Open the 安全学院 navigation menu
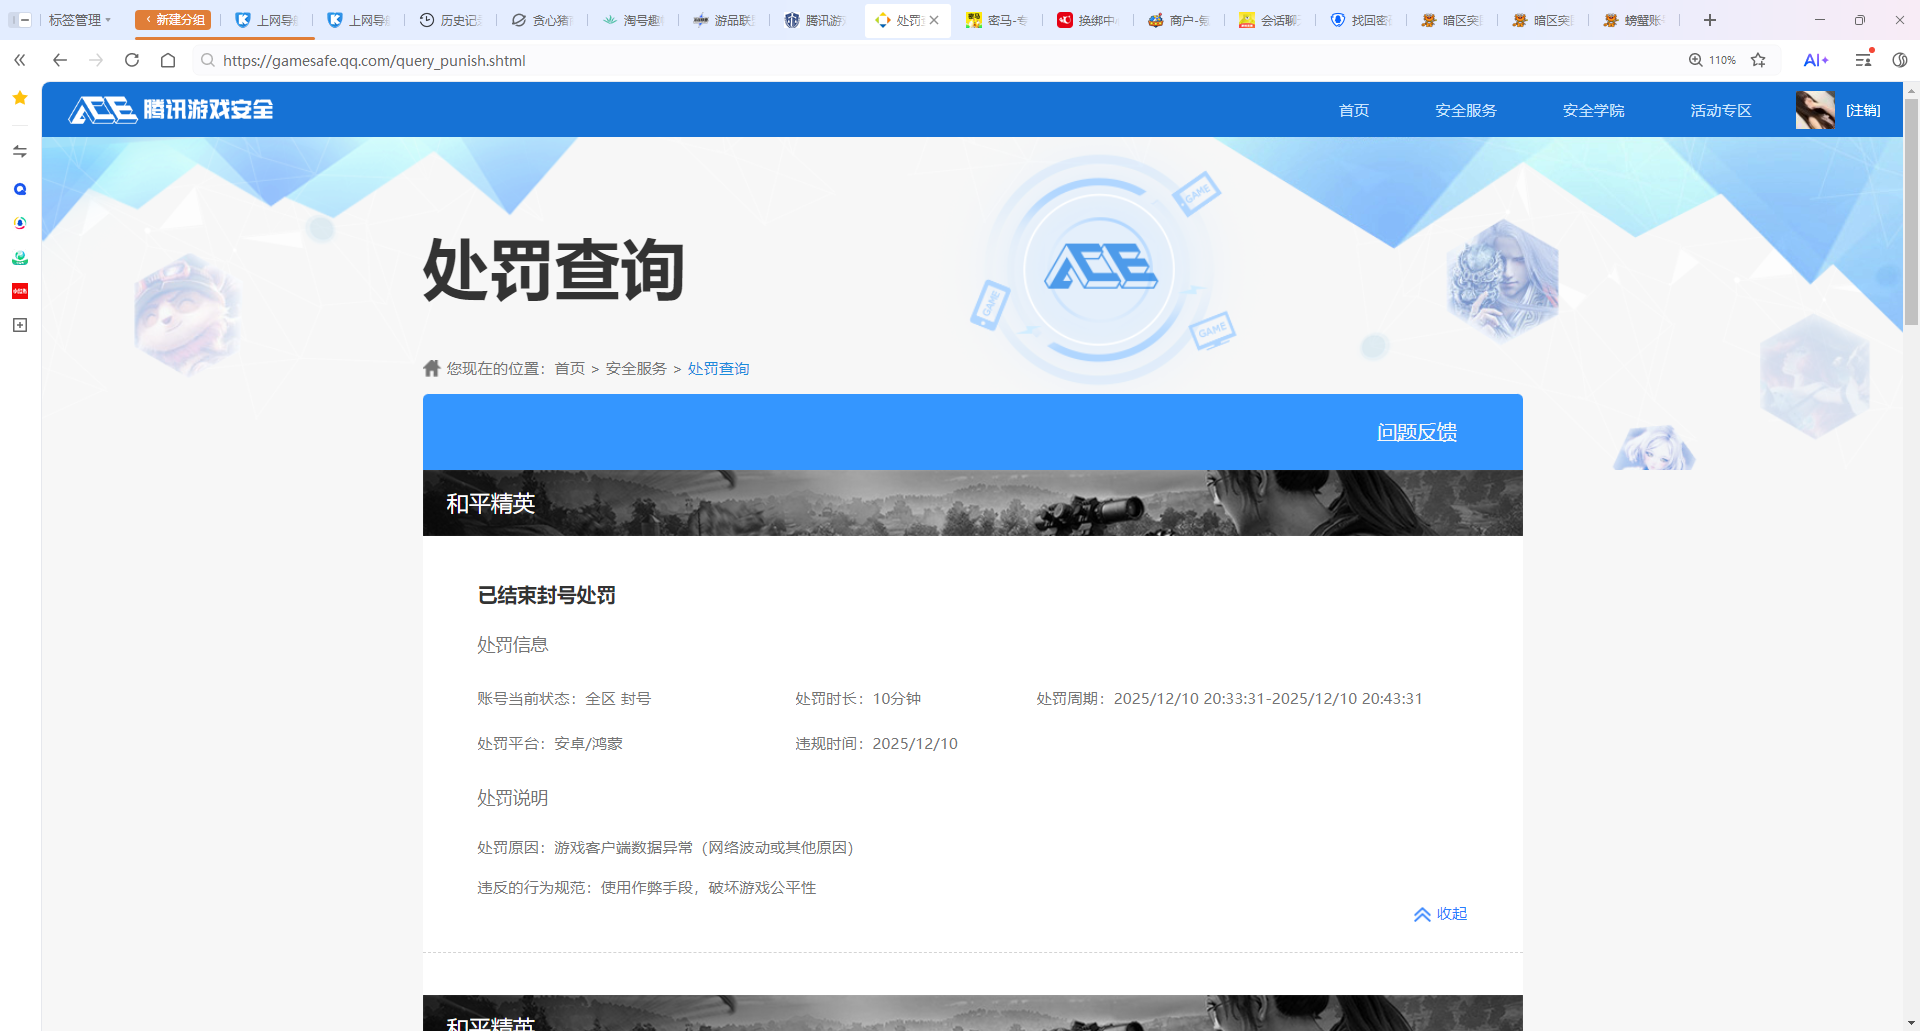1920x1031 pixels. tap(1593, 110)
